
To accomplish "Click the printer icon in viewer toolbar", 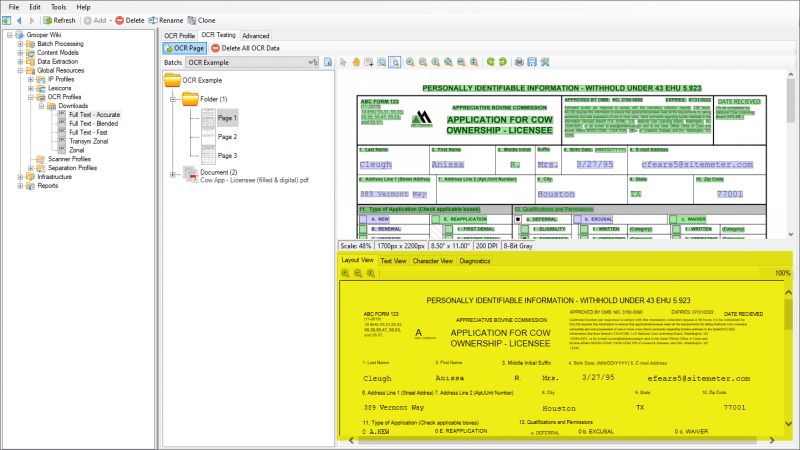I will [518, 62].
